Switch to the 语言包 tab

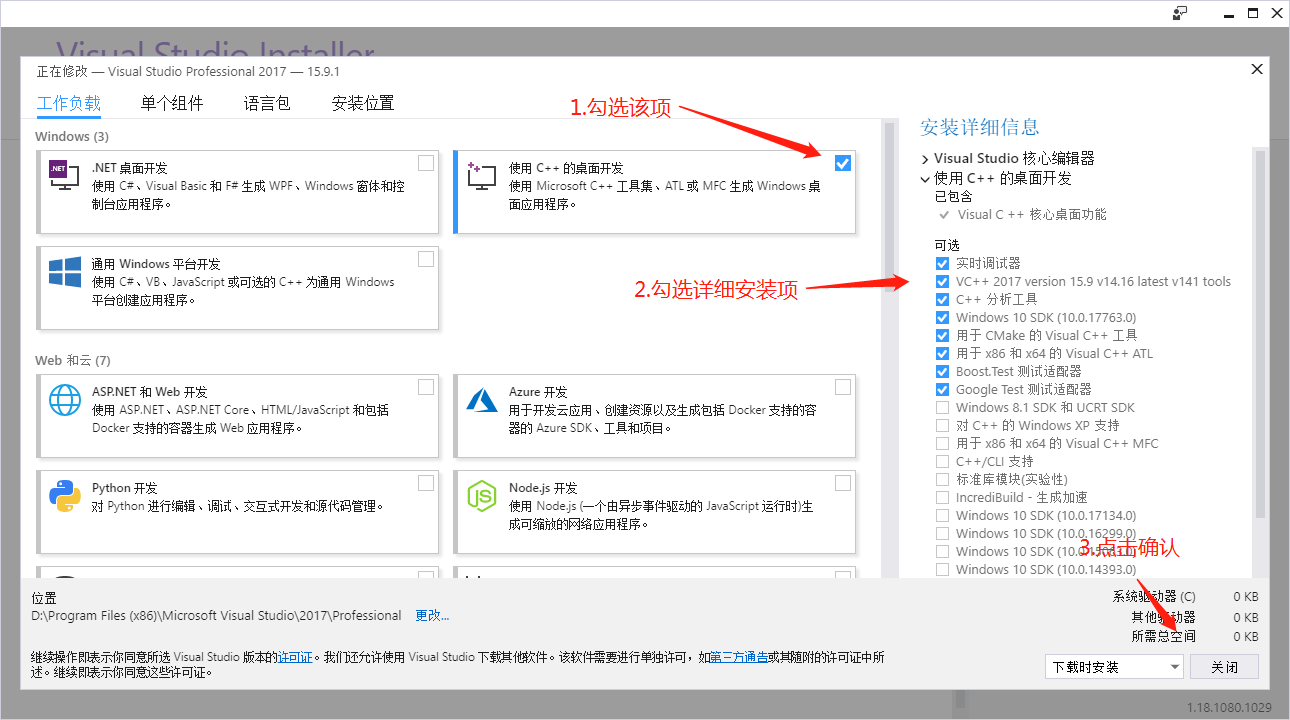tap(267, 103)
